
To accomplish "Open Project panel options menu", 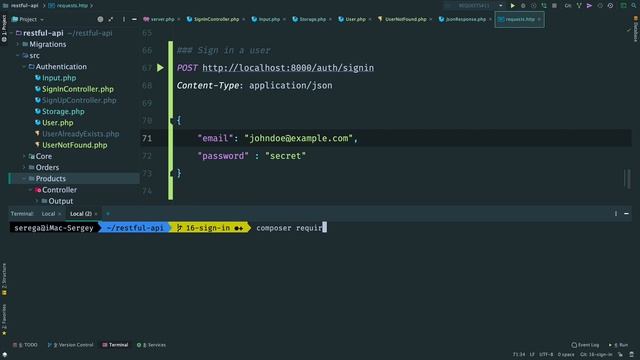I will tap(124, 19).
